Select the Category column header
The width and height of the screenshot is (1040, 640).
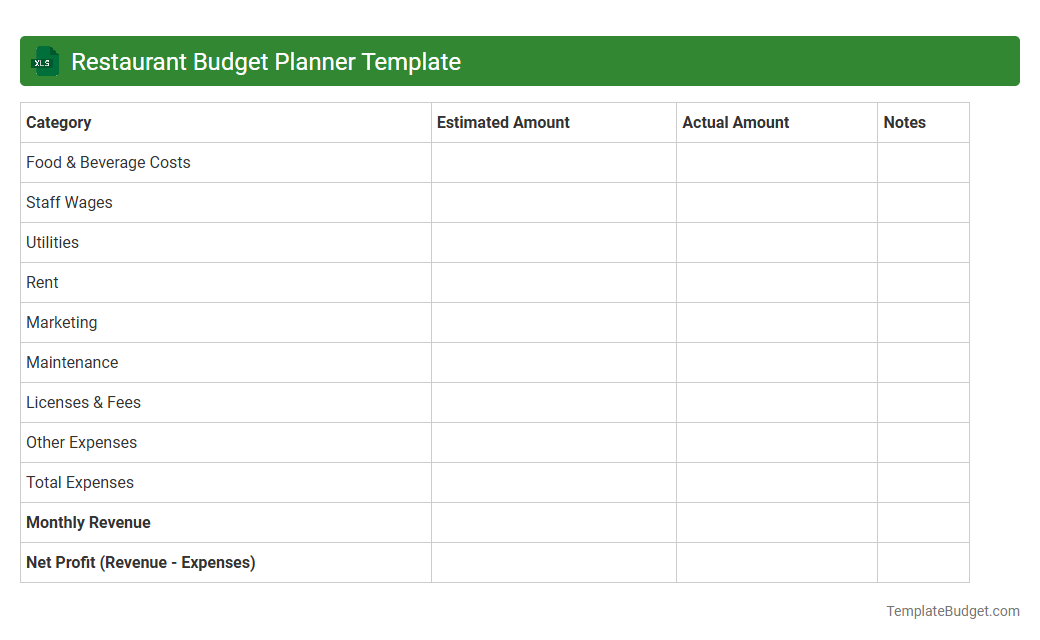58,122
